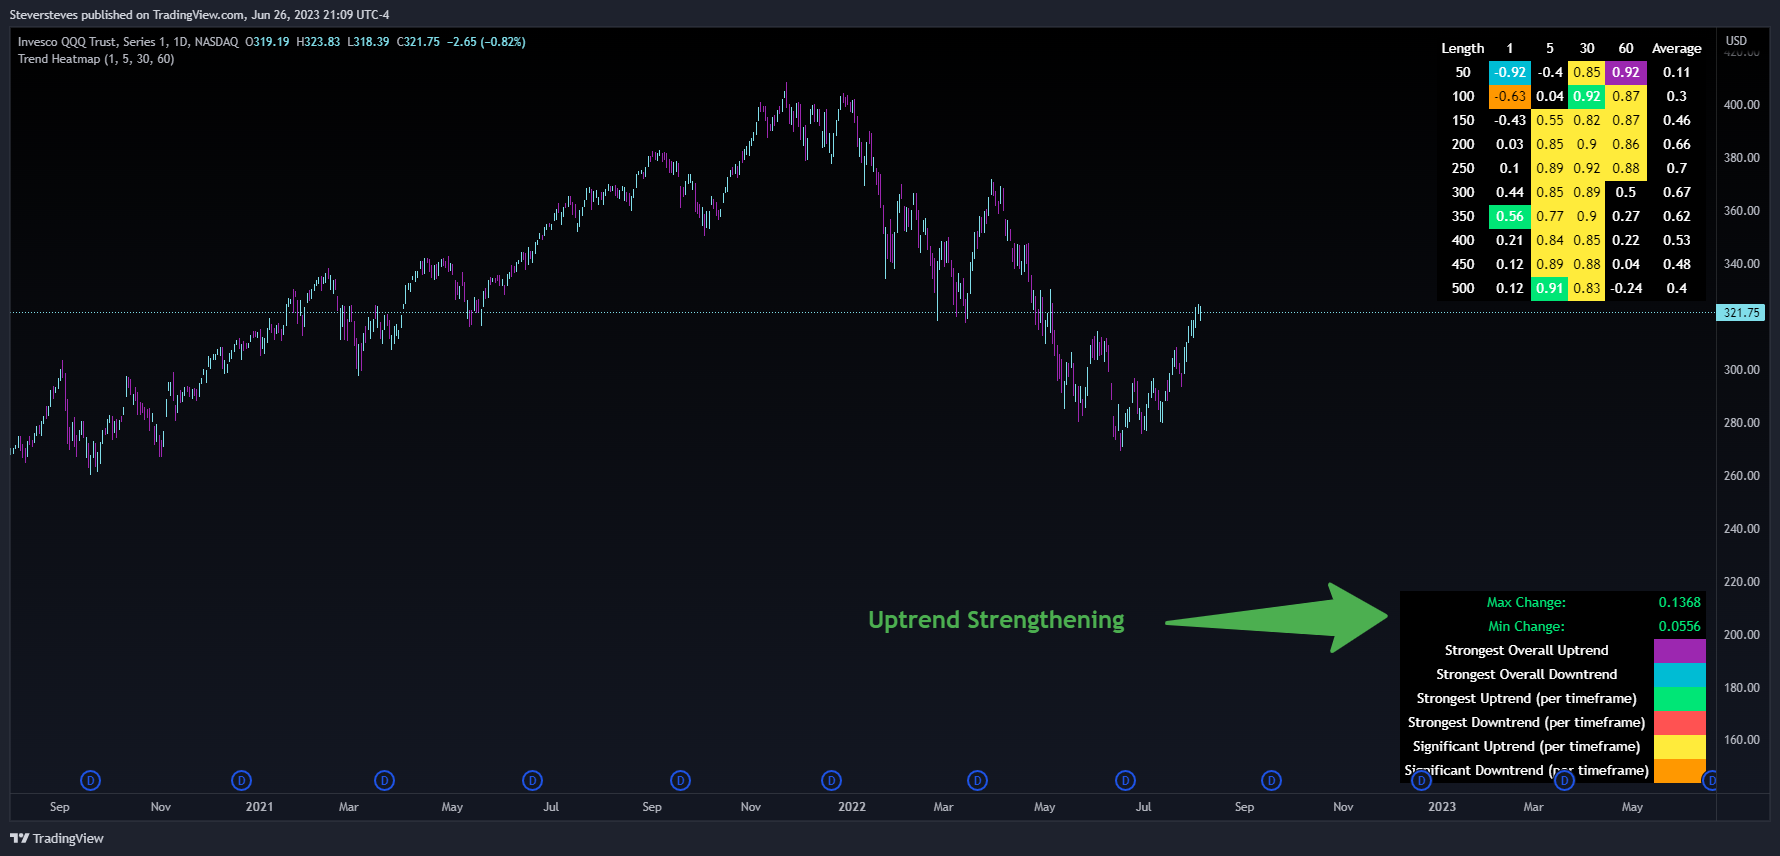Click the Strongest Overall Downtrend legend label

pos(1527,674)
